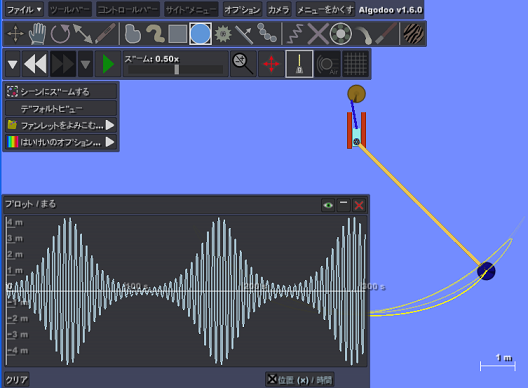Click the クリア button in plot

click(16, 380)
